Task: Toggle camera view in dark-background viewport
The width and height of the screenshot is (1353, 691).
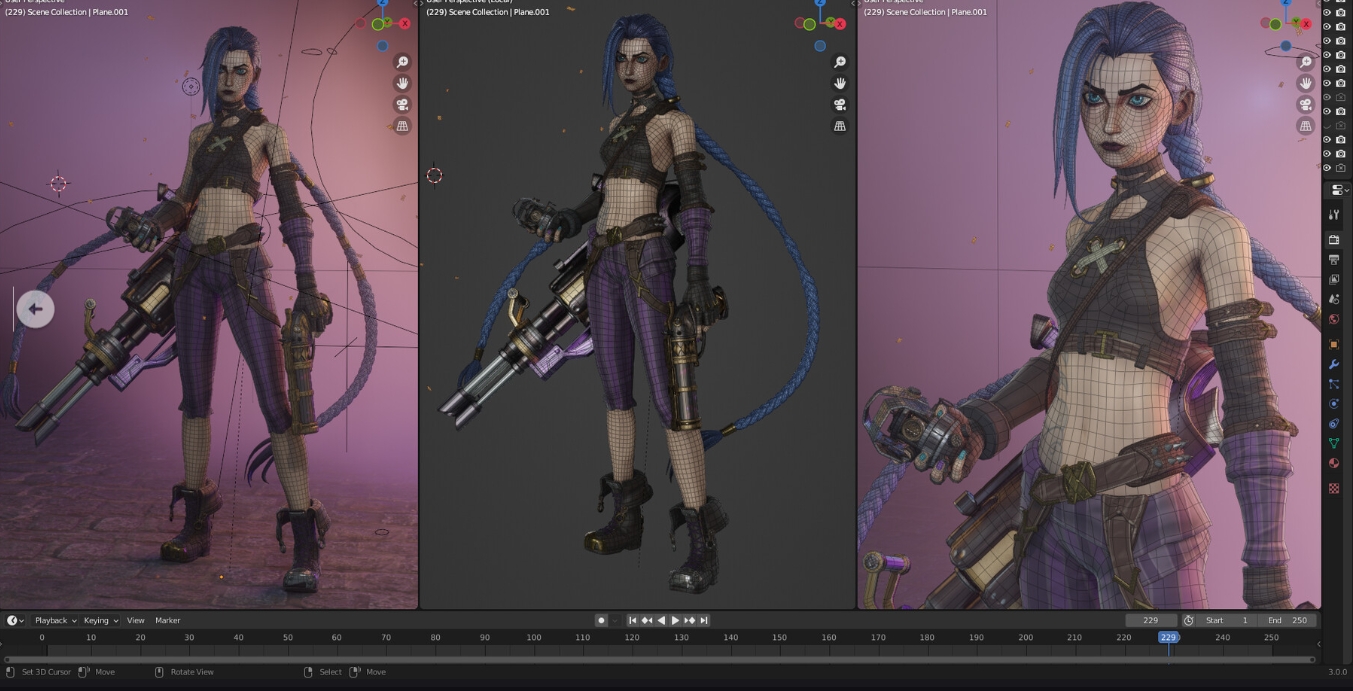Action: click(x=840, y=104)
